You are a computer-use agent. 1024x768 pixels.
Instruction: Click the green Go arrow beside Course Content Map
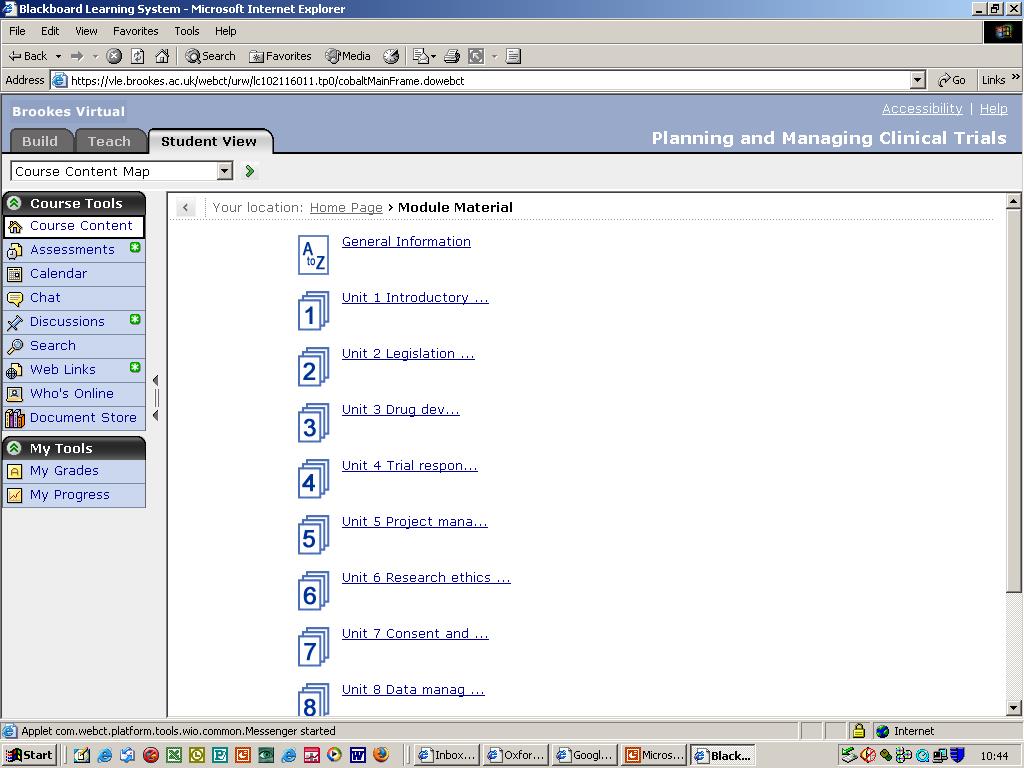pyautogui.click(x=249, y=171)
